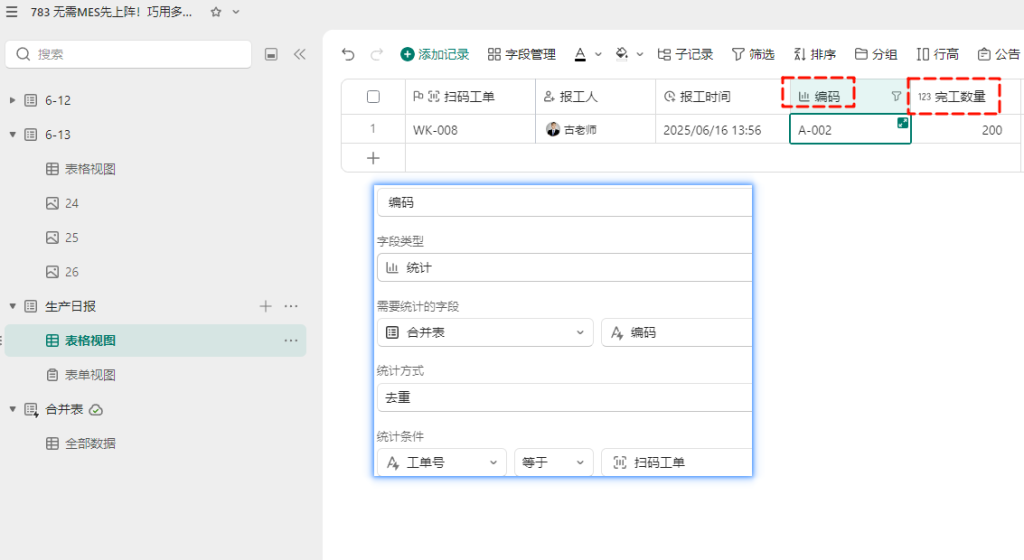
Task: Open the hamburger menu at top left
Action: tap(12, 12)
